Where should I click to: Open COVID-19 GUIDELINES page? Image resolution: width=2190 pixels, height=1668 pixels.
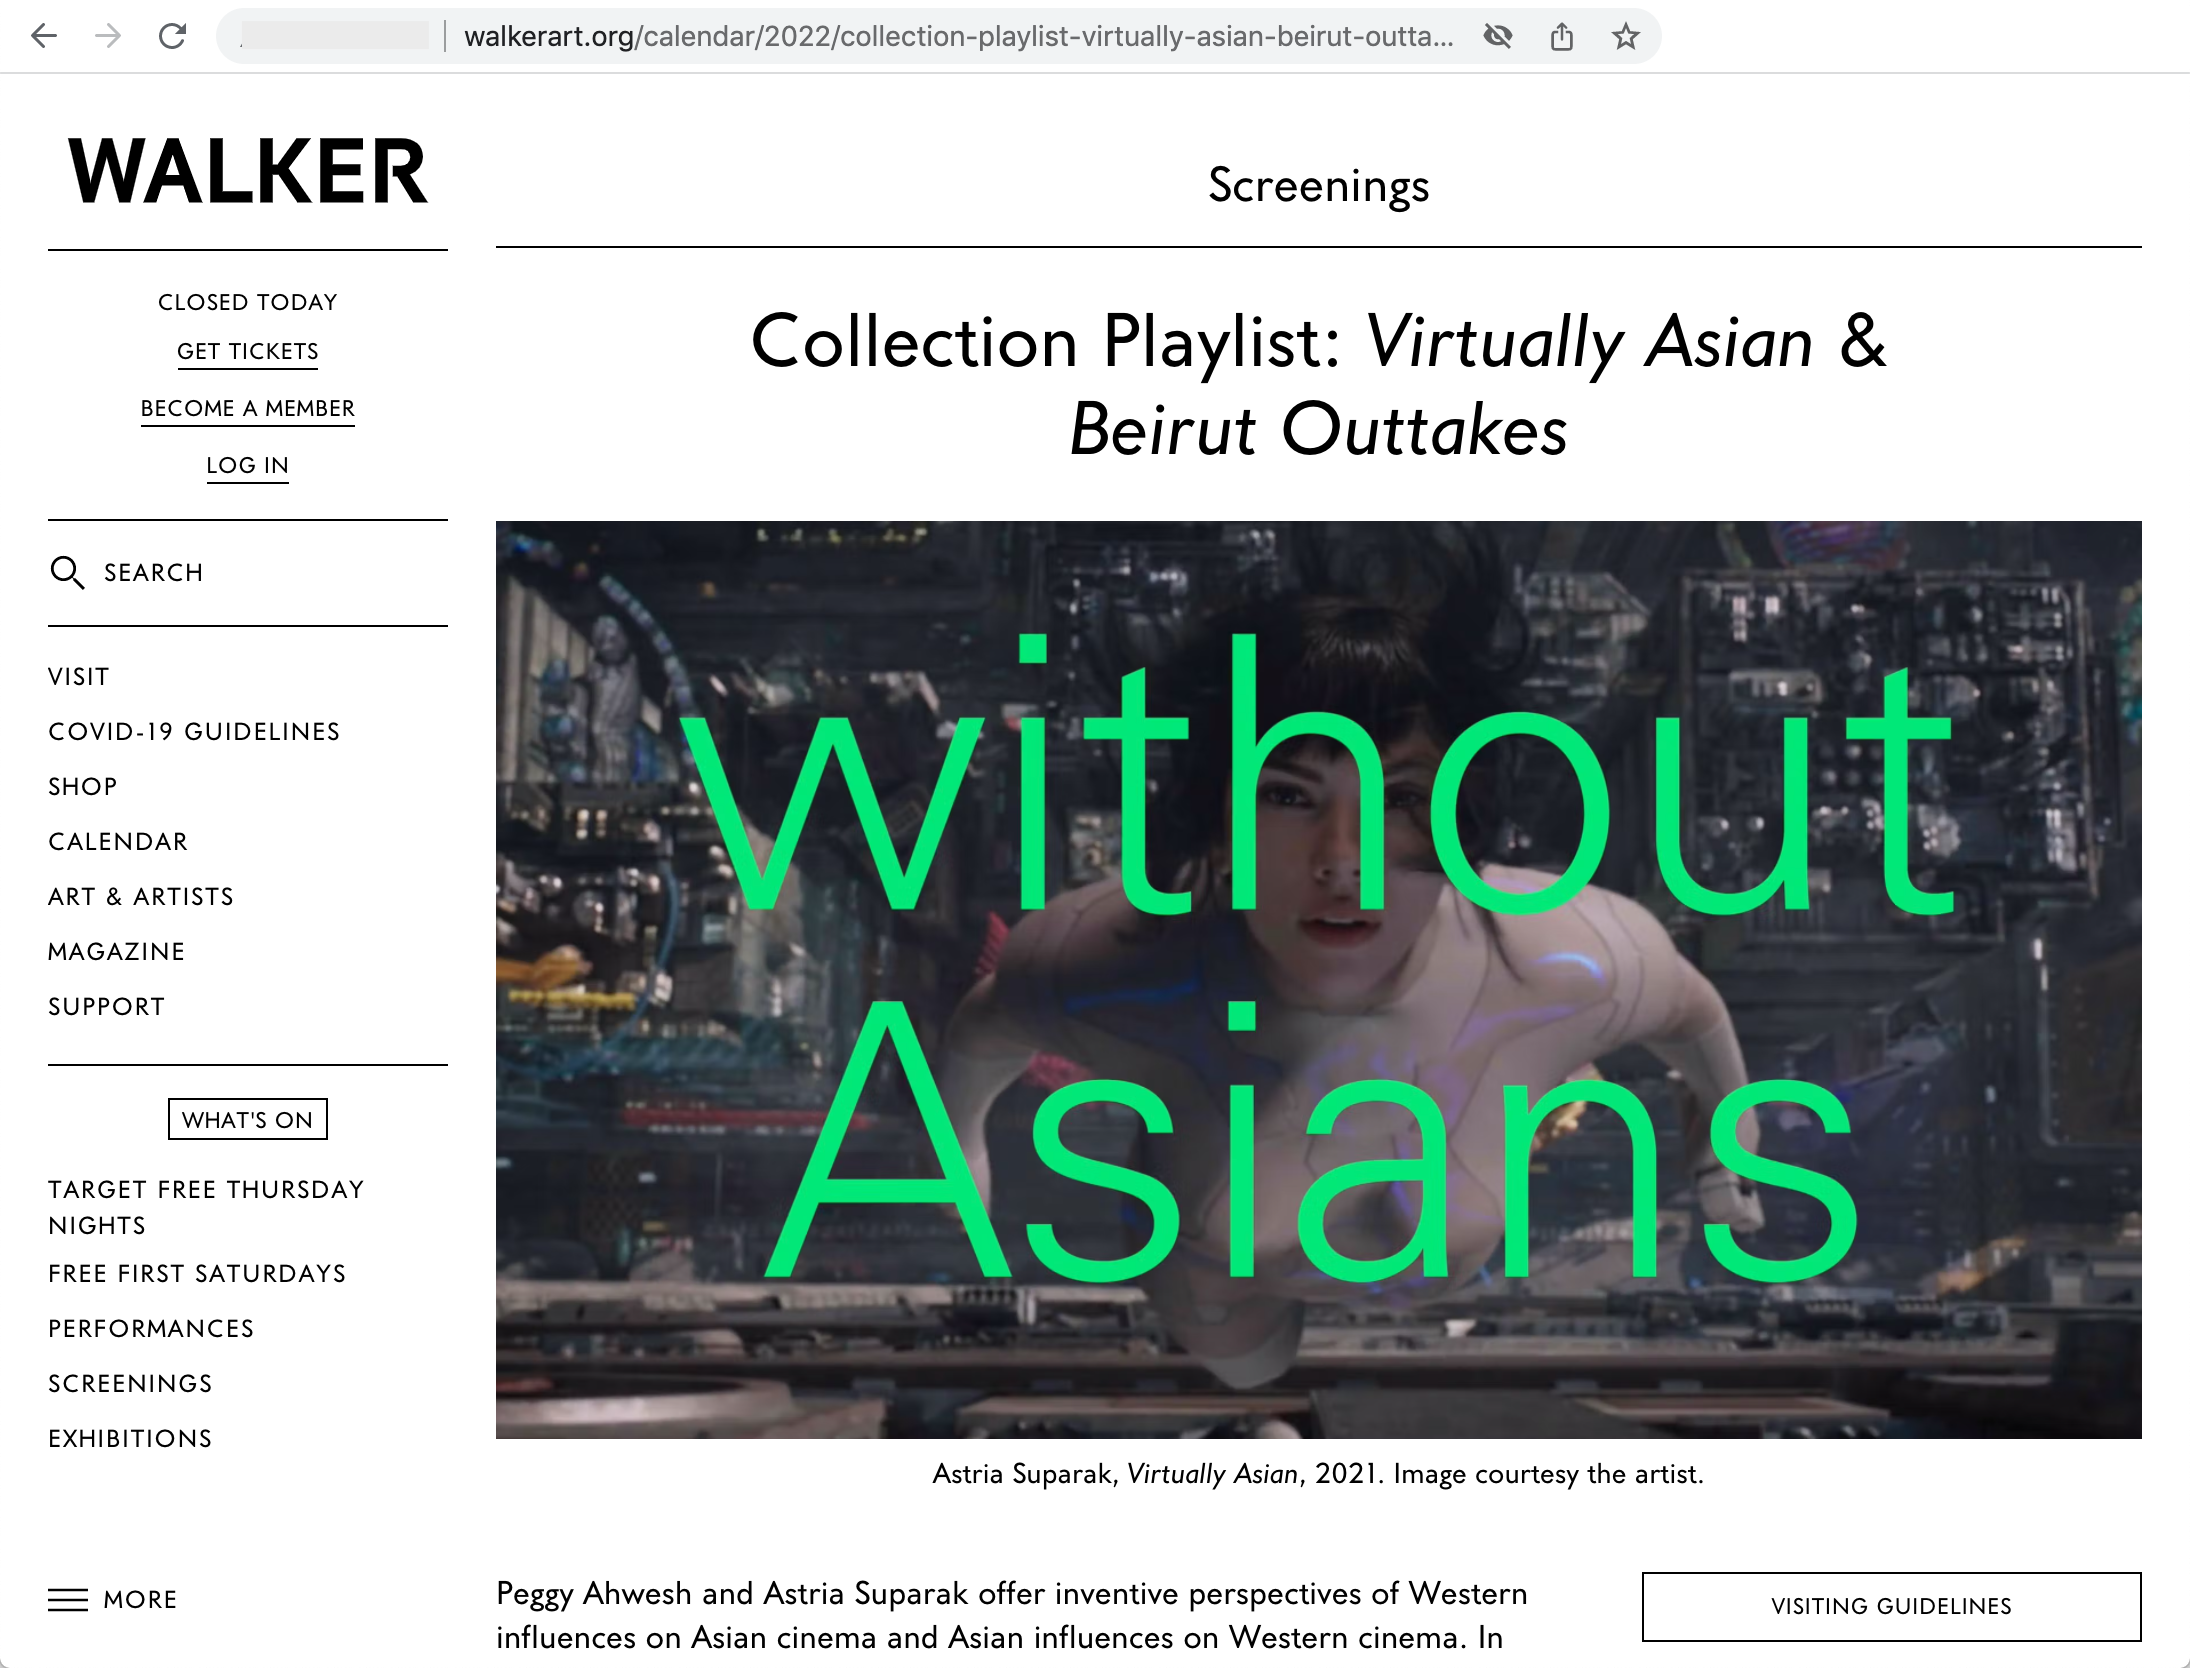pyautogui.click(x=193, y=731)
